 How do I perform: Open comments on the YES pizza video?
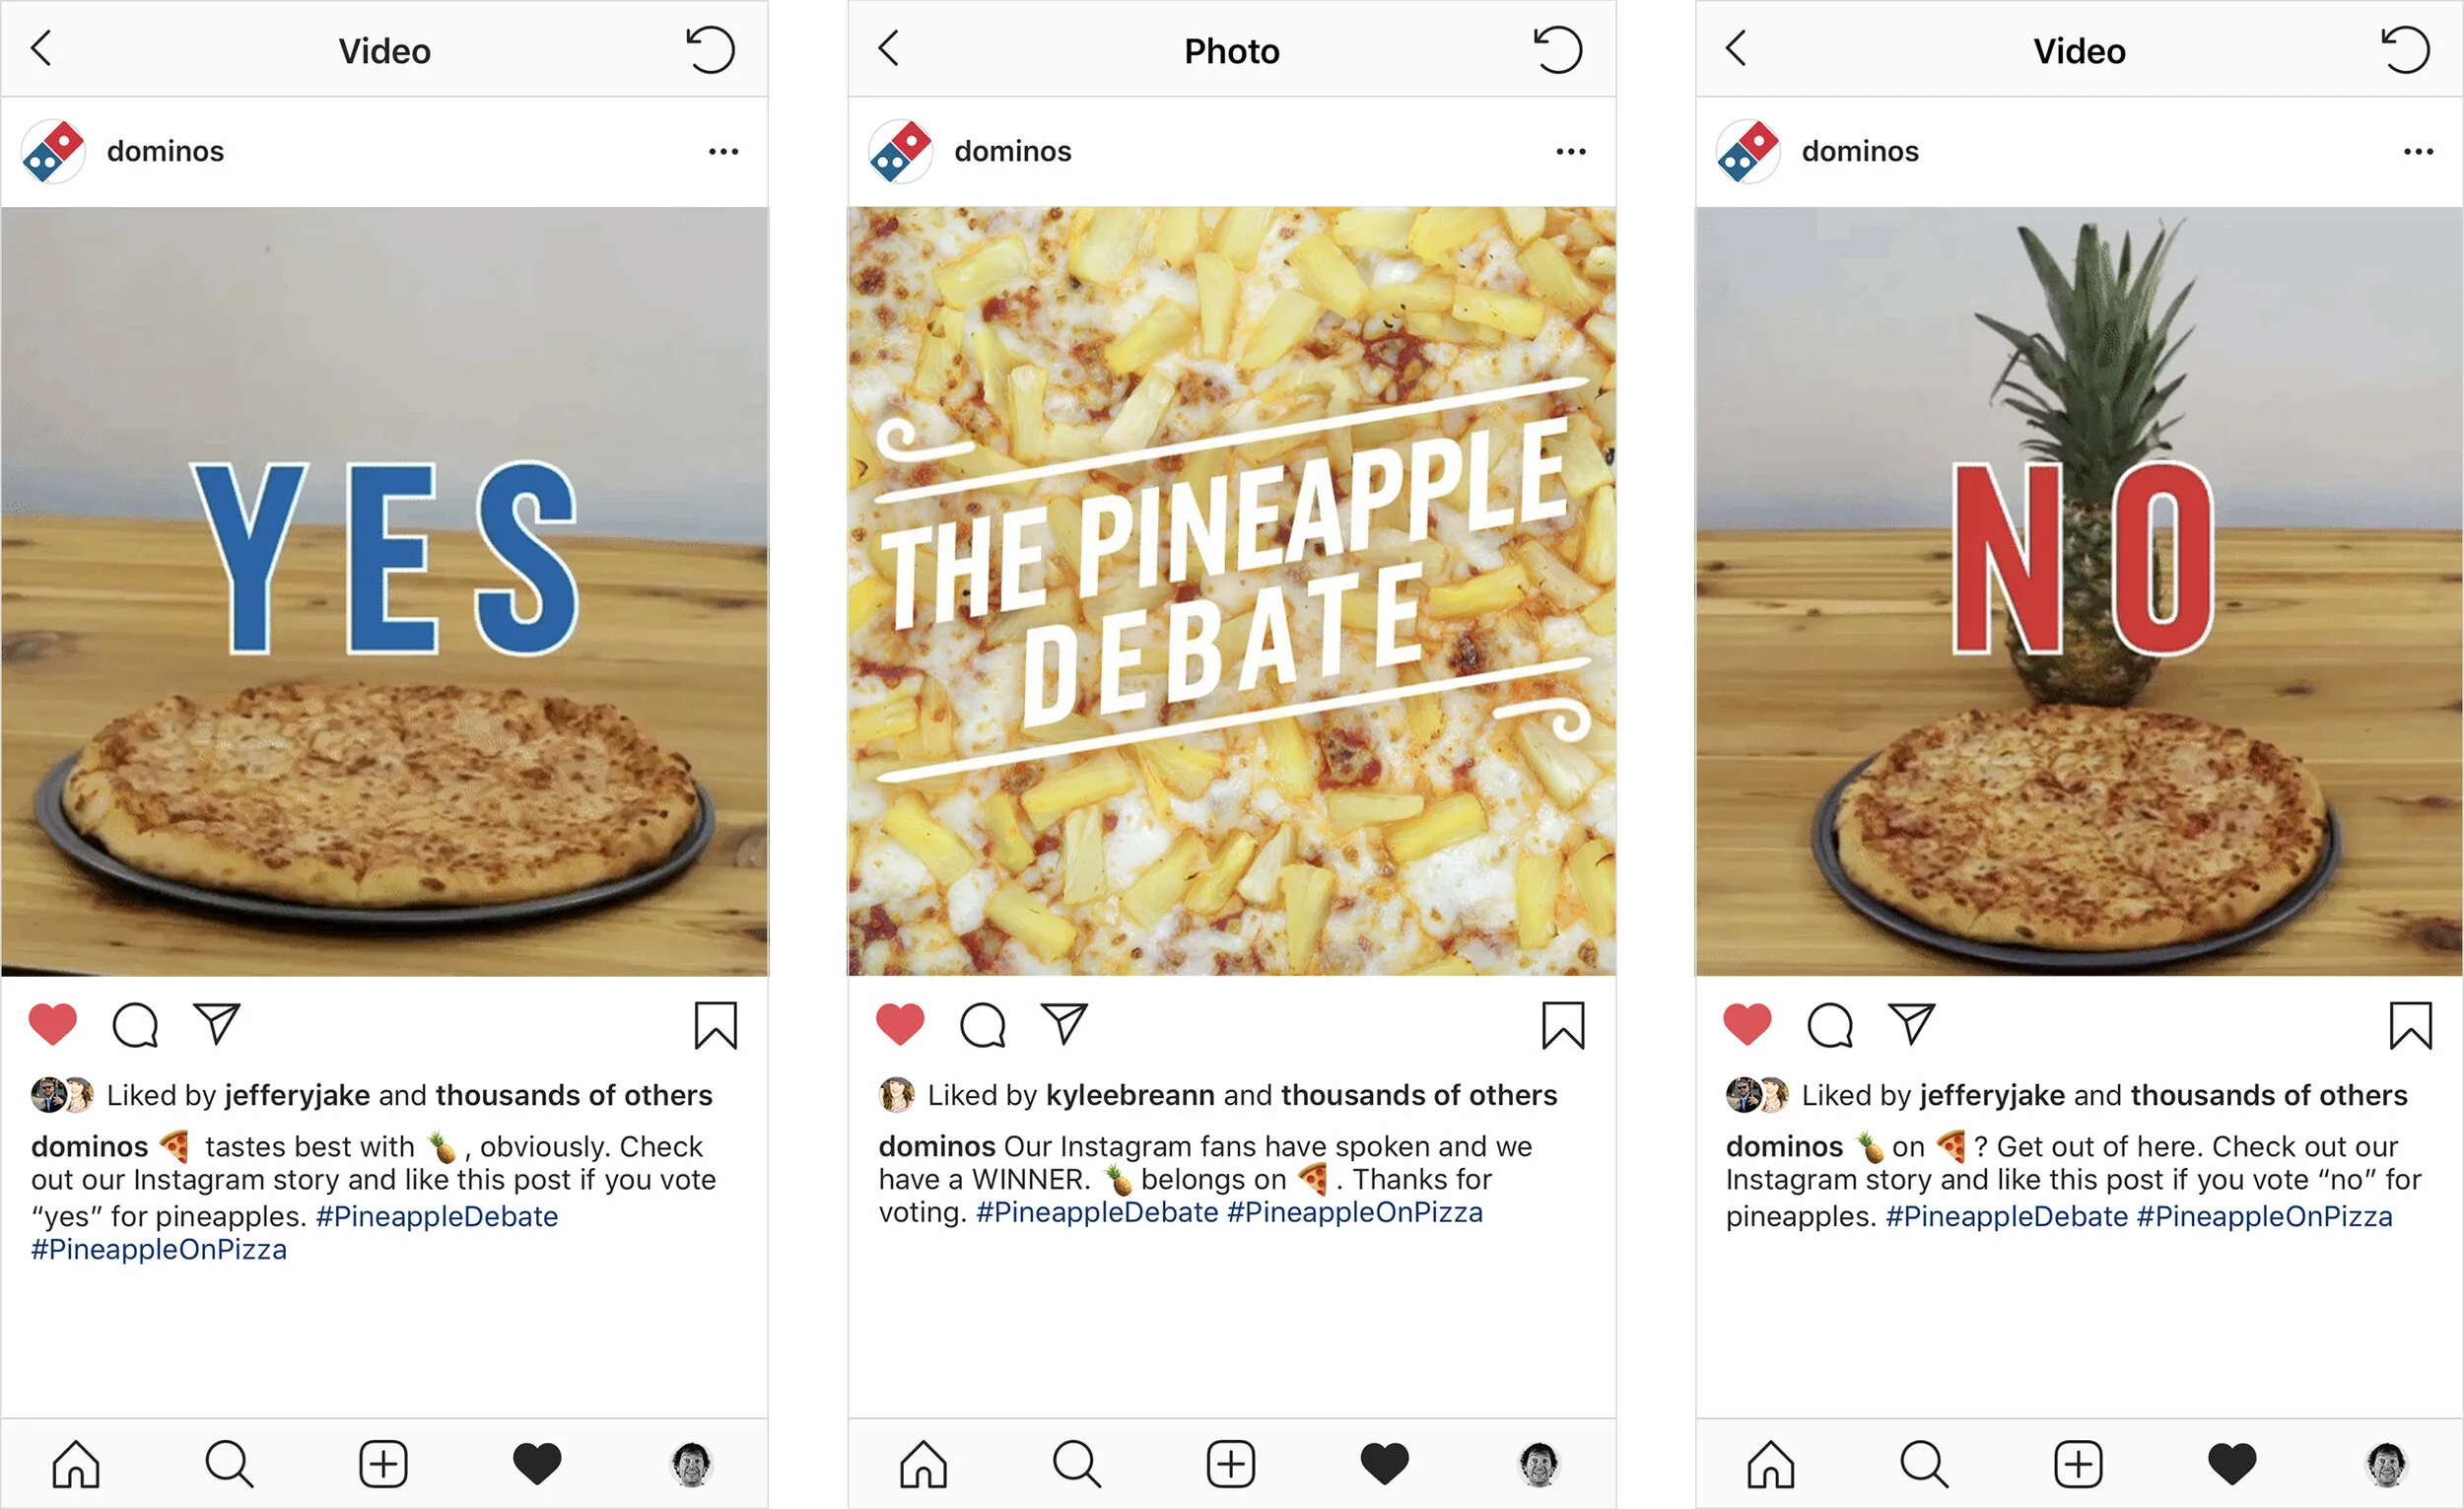(x=135, y=1025)
